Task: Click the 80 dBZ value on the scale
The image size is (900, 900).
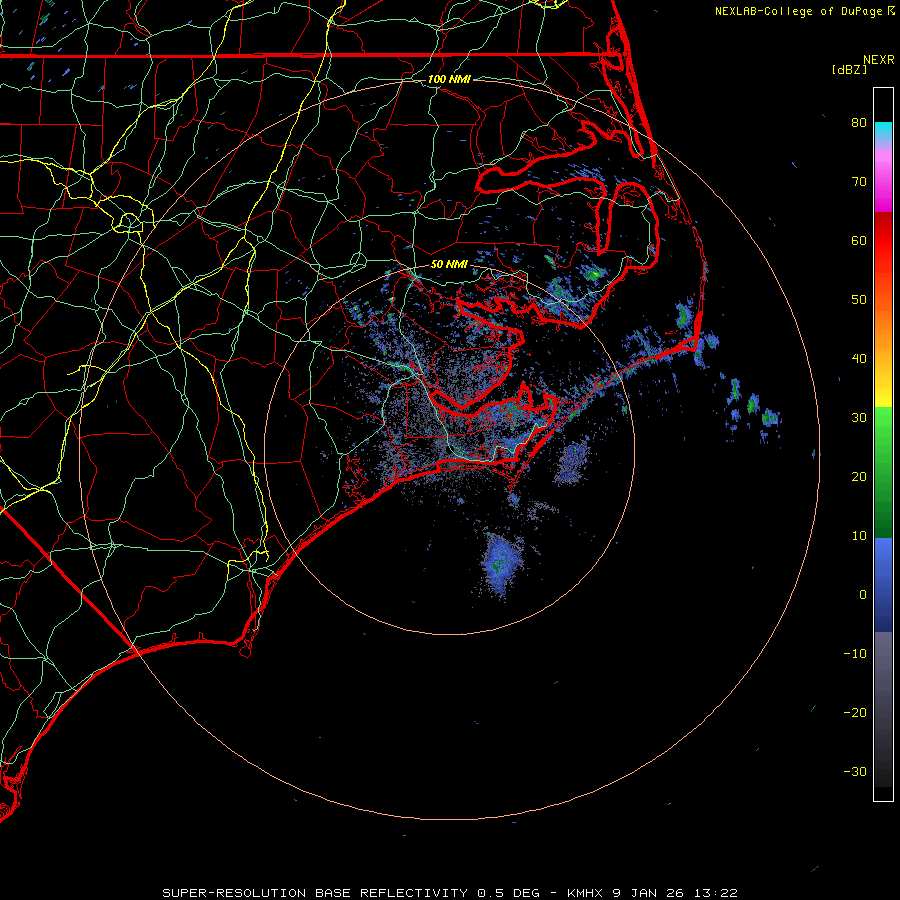Action: click(x=859, y=122)
